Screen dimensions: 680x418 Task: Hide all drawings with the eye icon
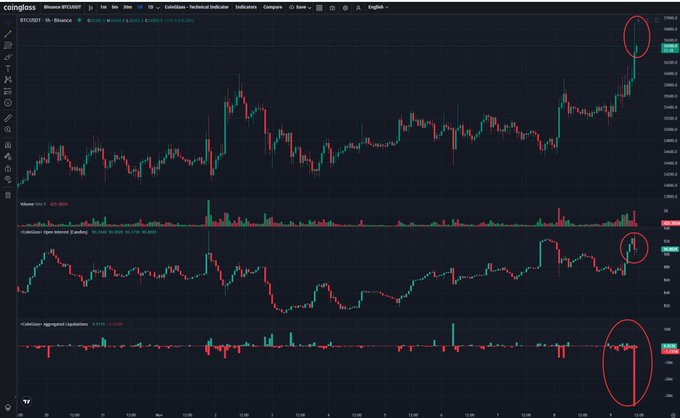[x=8, y=180]
